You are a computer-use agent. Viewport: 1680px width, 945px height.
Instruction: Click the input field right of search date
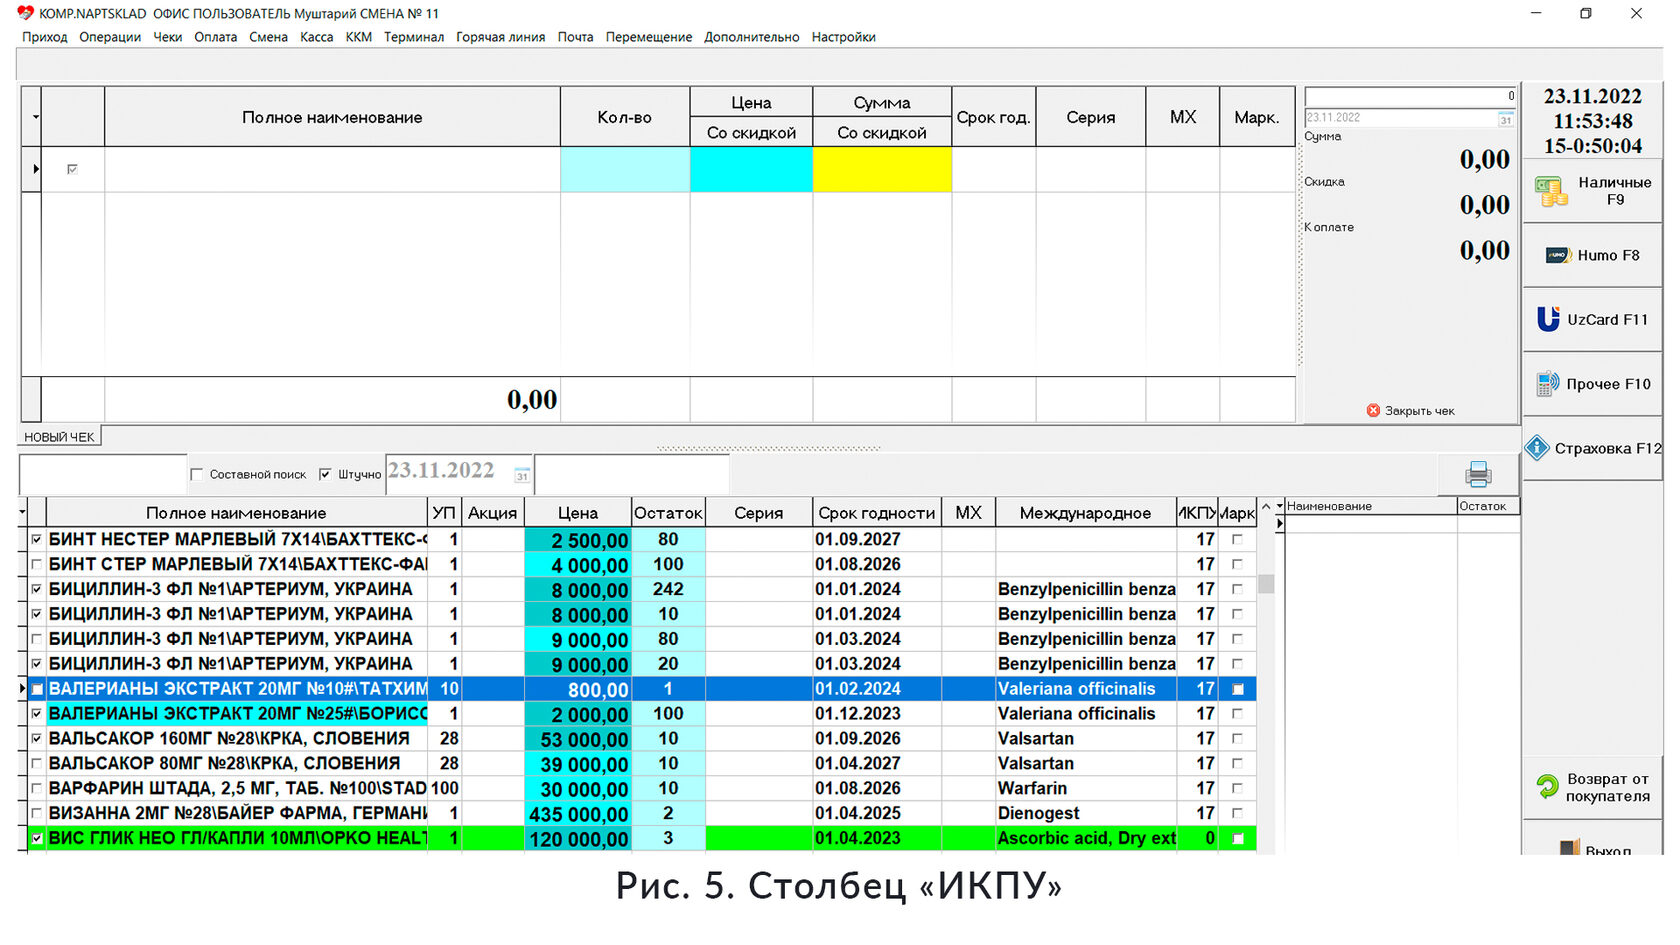click(632, 474)
